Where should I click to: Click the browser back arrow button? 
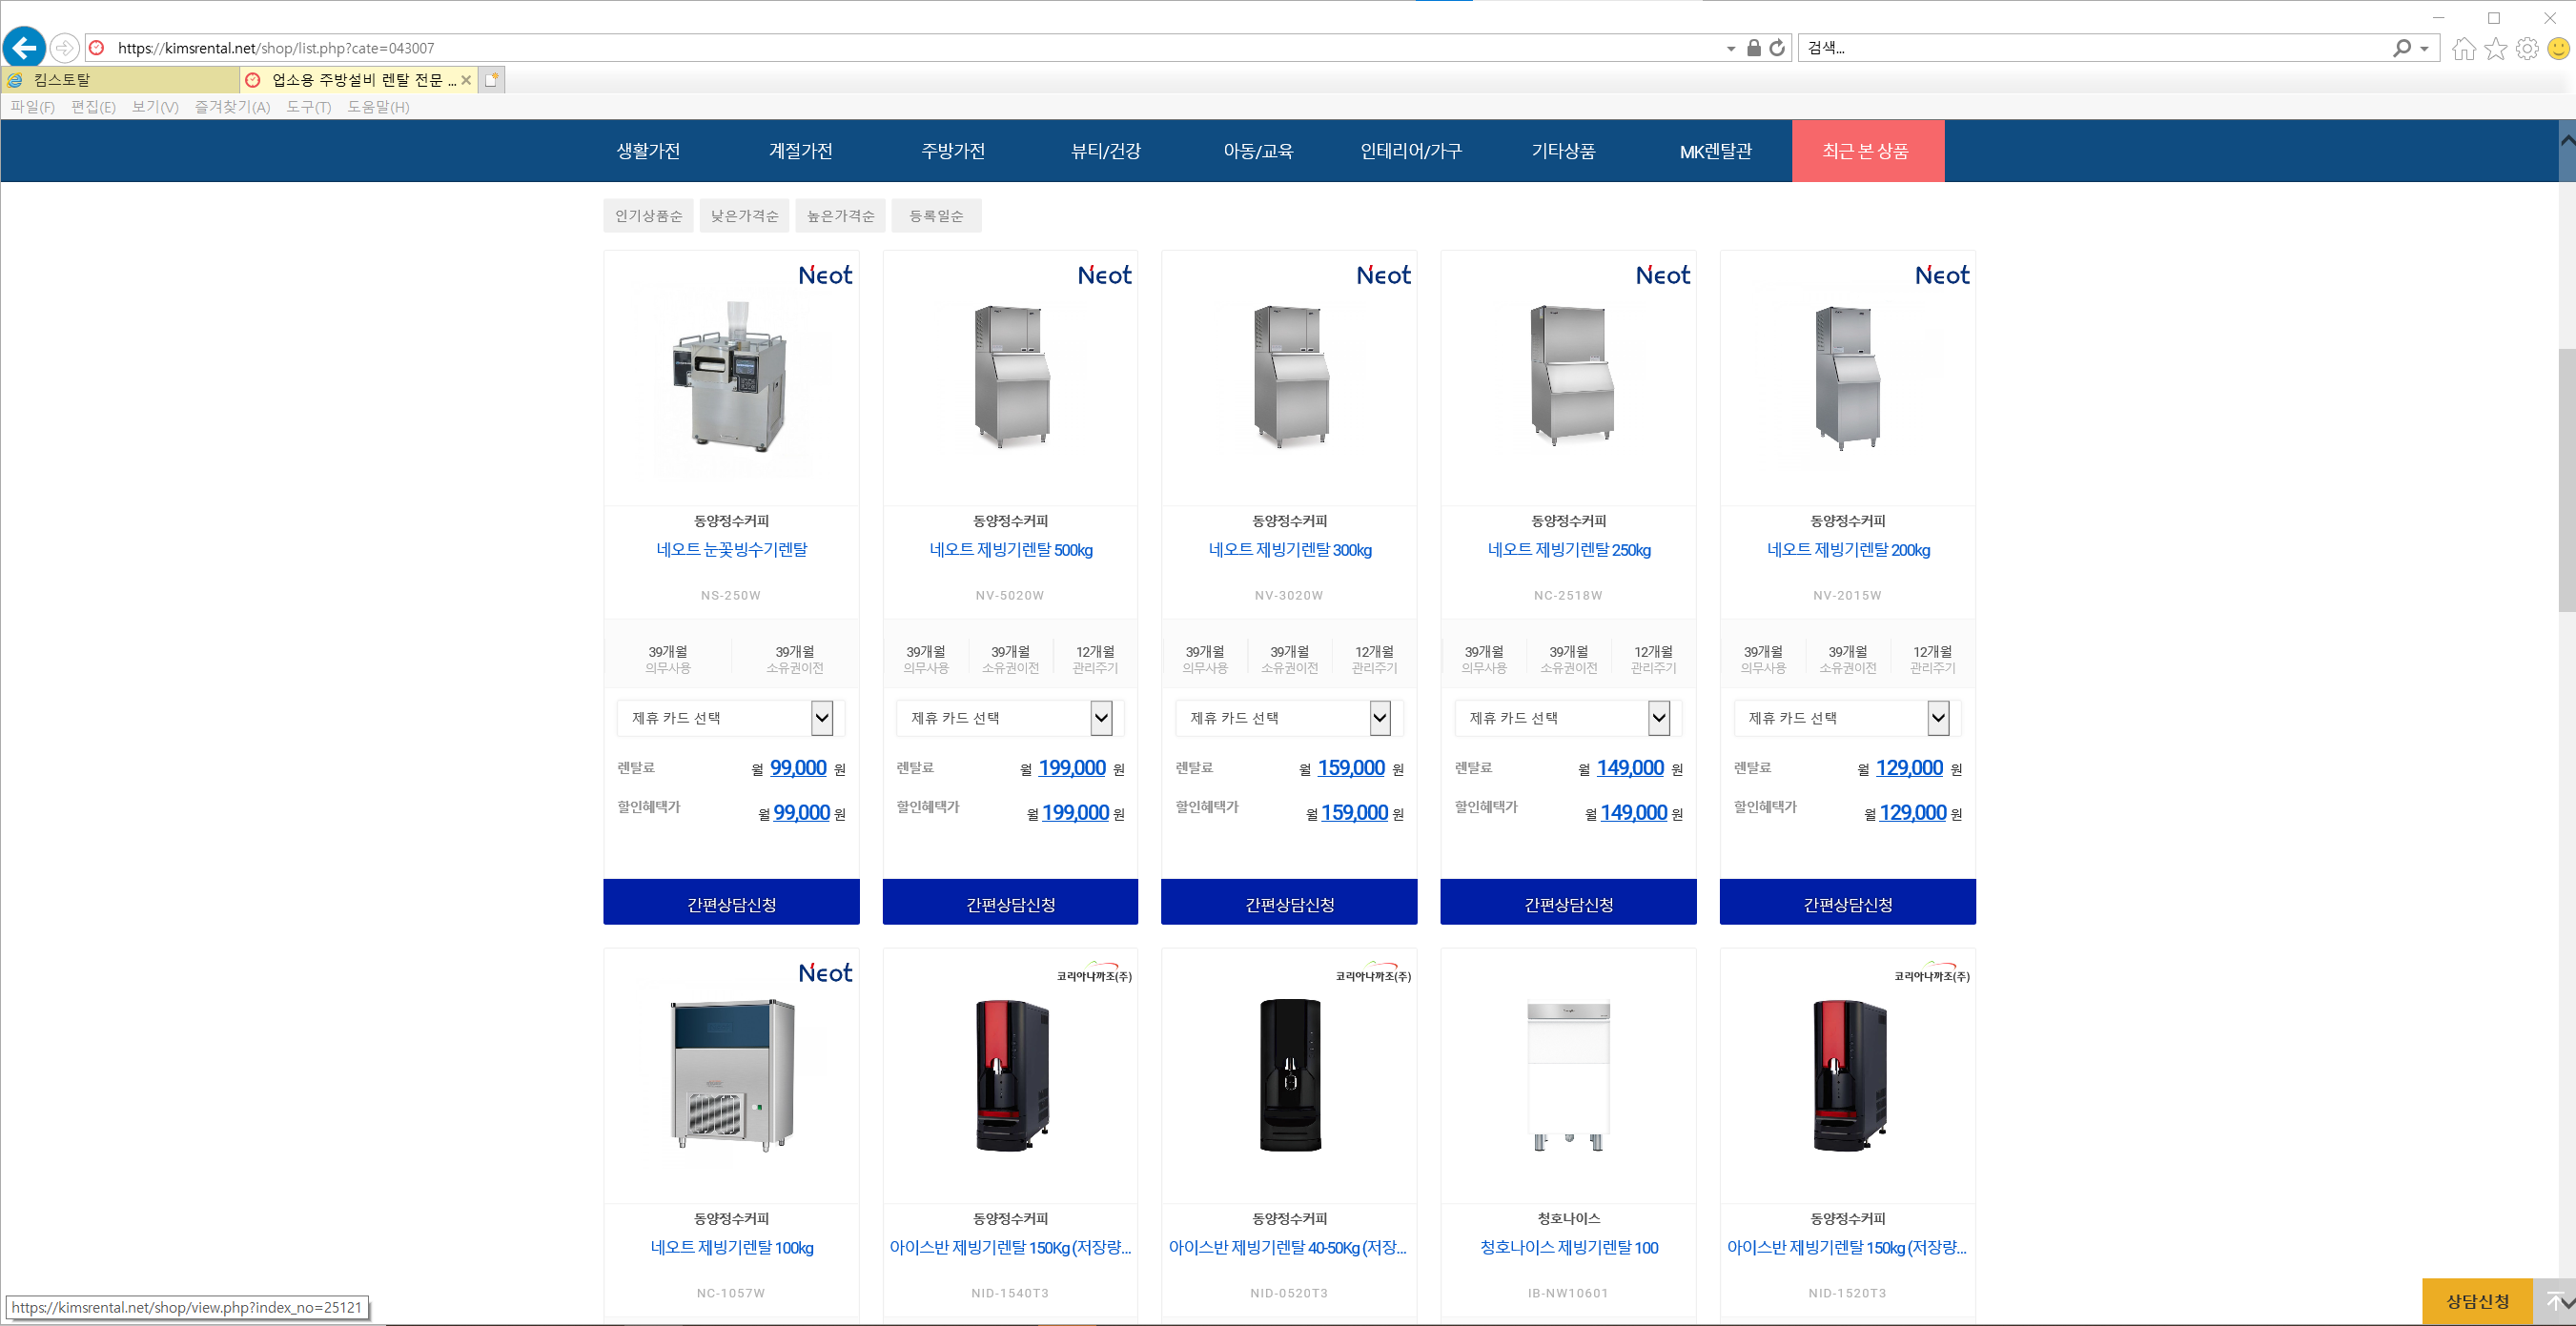tap(24, 47)
